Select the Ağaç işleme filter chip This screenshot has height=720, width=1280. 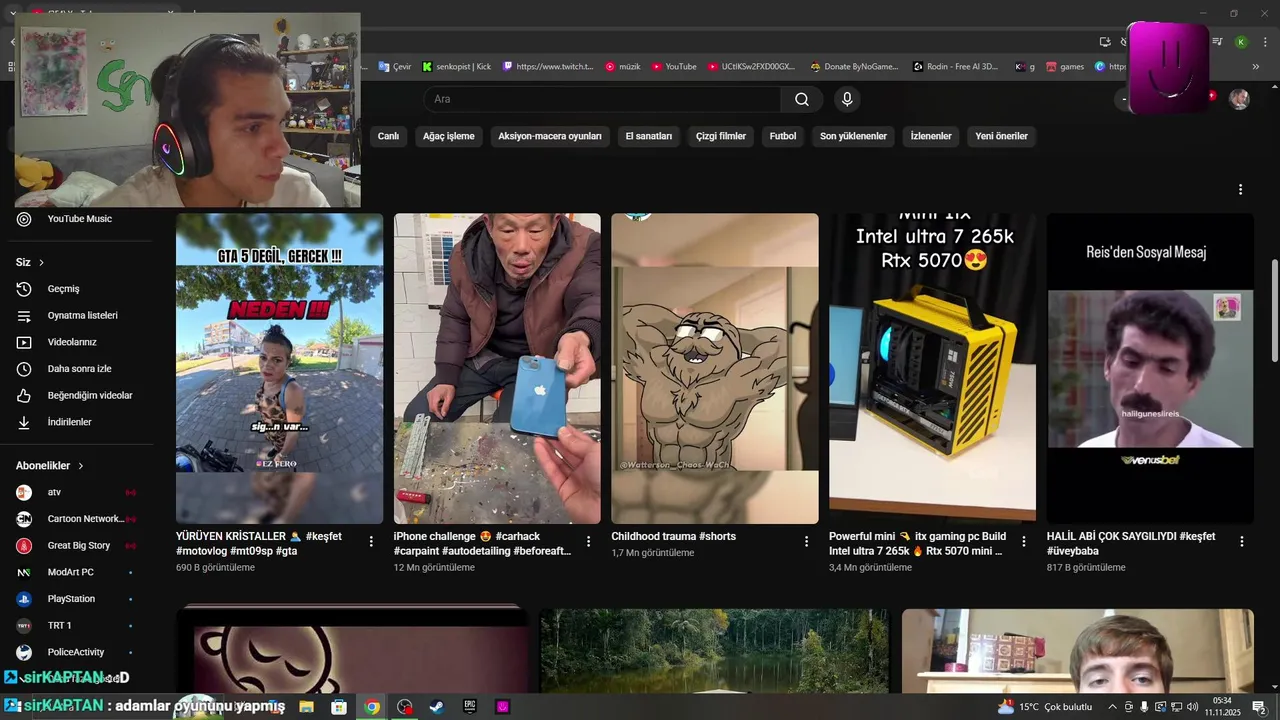(449, 136)
